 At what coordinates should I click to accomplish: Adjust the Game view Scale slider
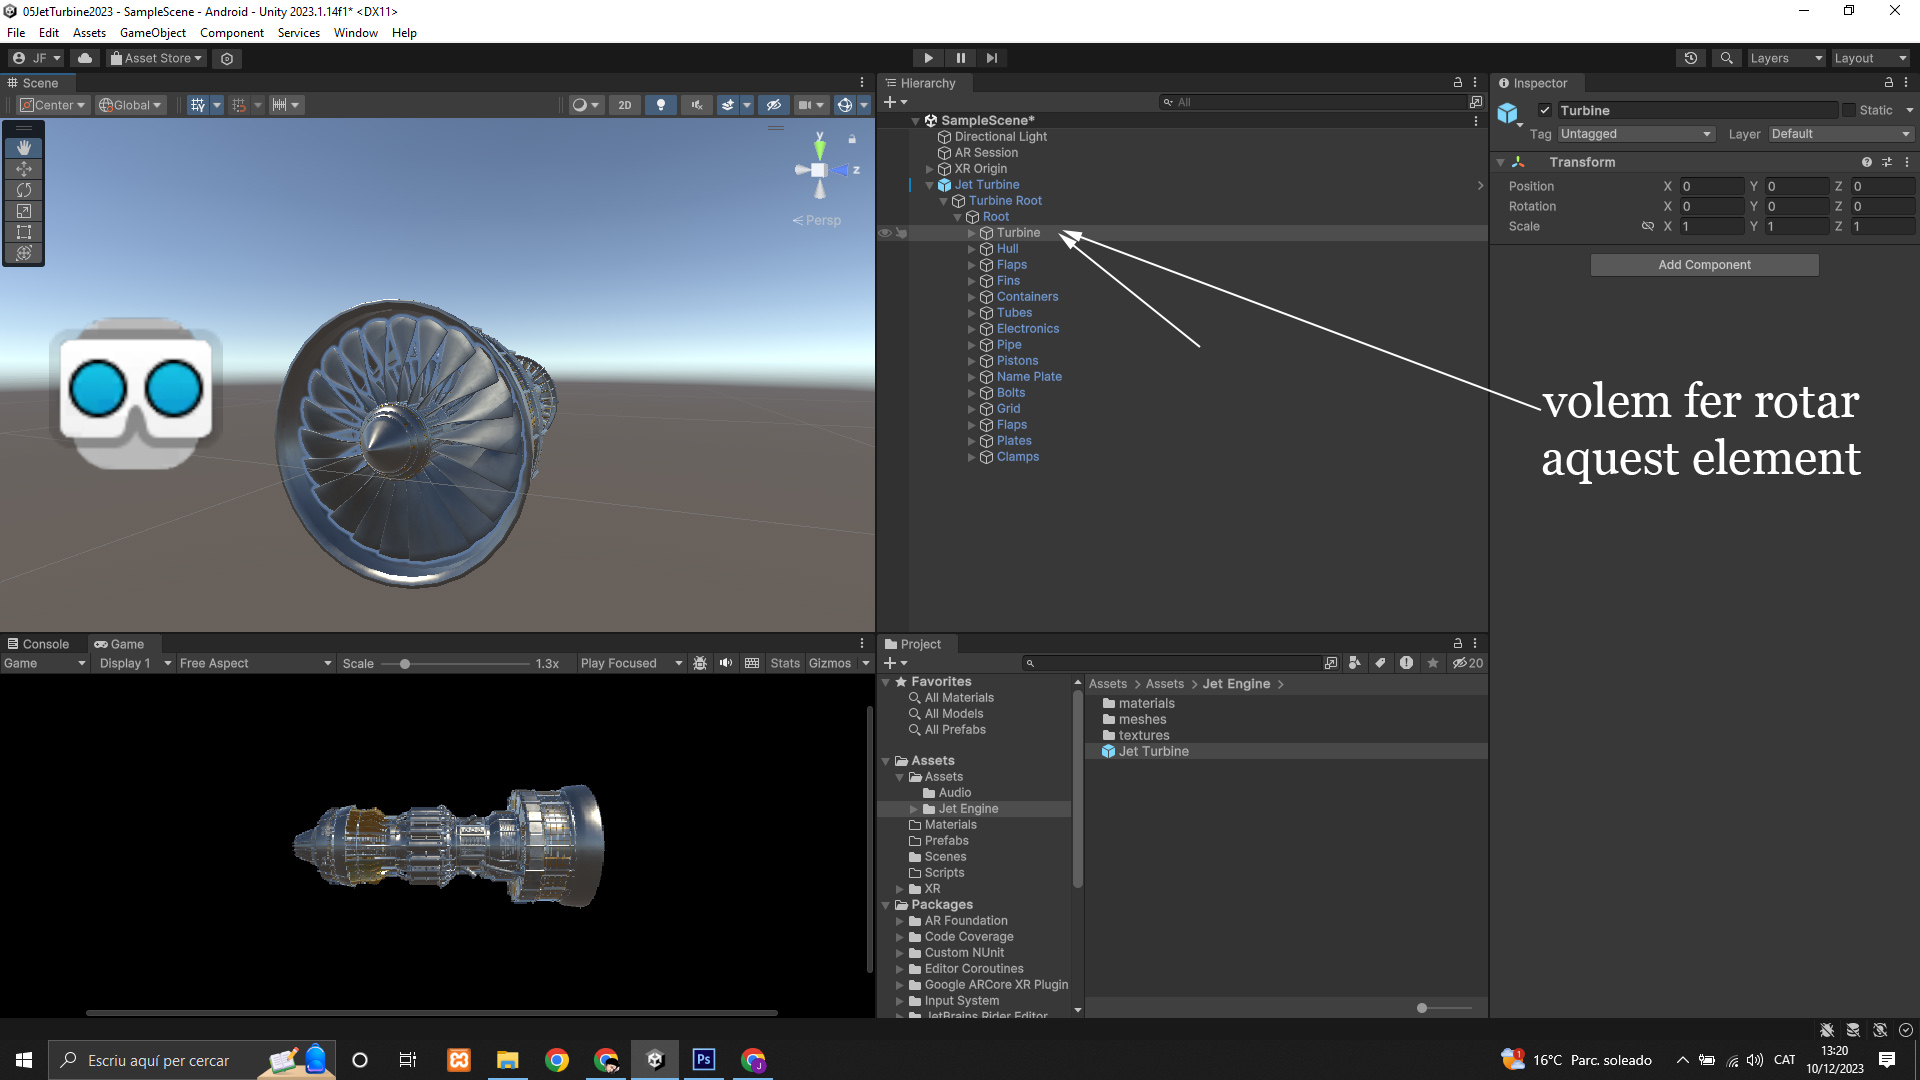(405, 664)
